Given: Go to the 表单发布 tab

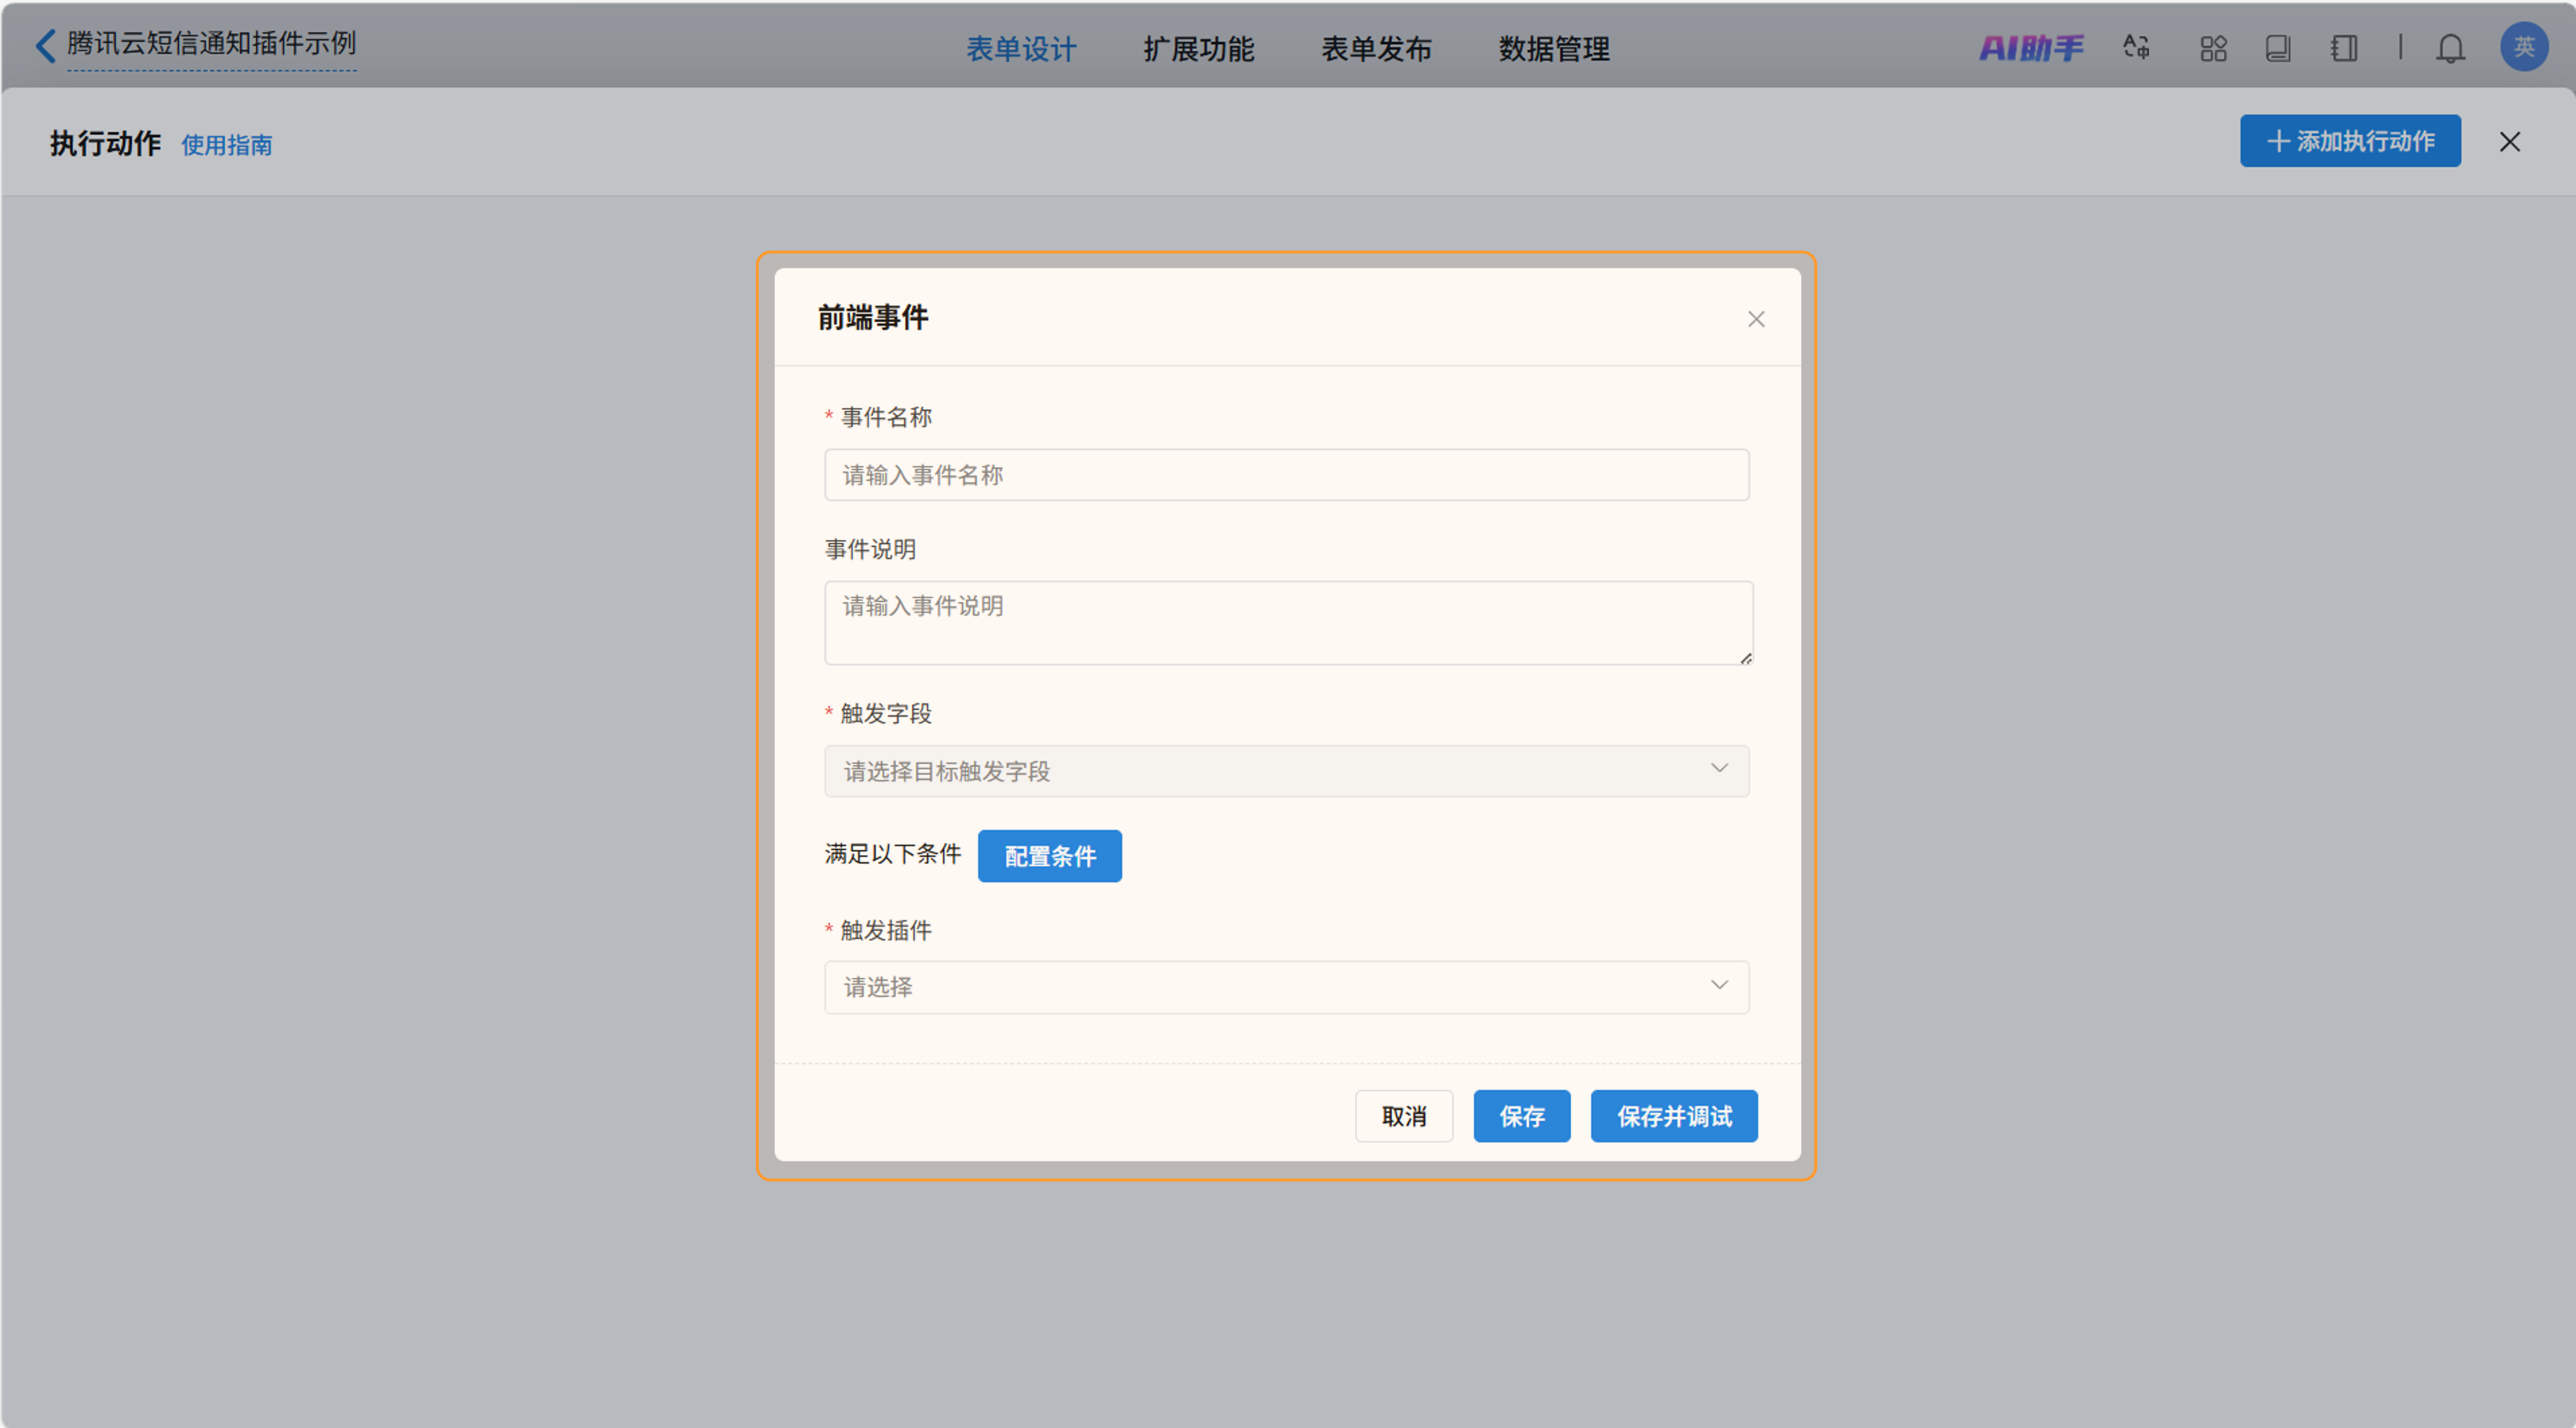Looking at the screenshot, I should point(1376,49).
